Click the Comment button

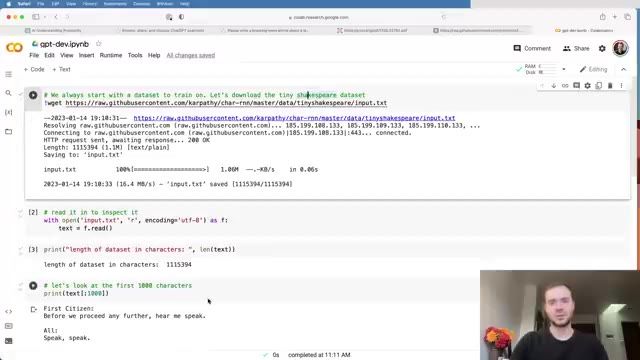[x=532, y=48]
